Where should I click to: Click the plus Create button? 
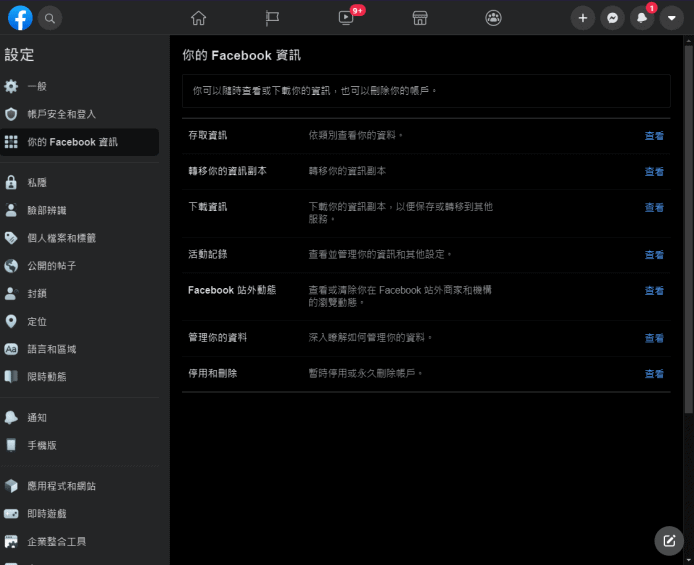[583, 18]
